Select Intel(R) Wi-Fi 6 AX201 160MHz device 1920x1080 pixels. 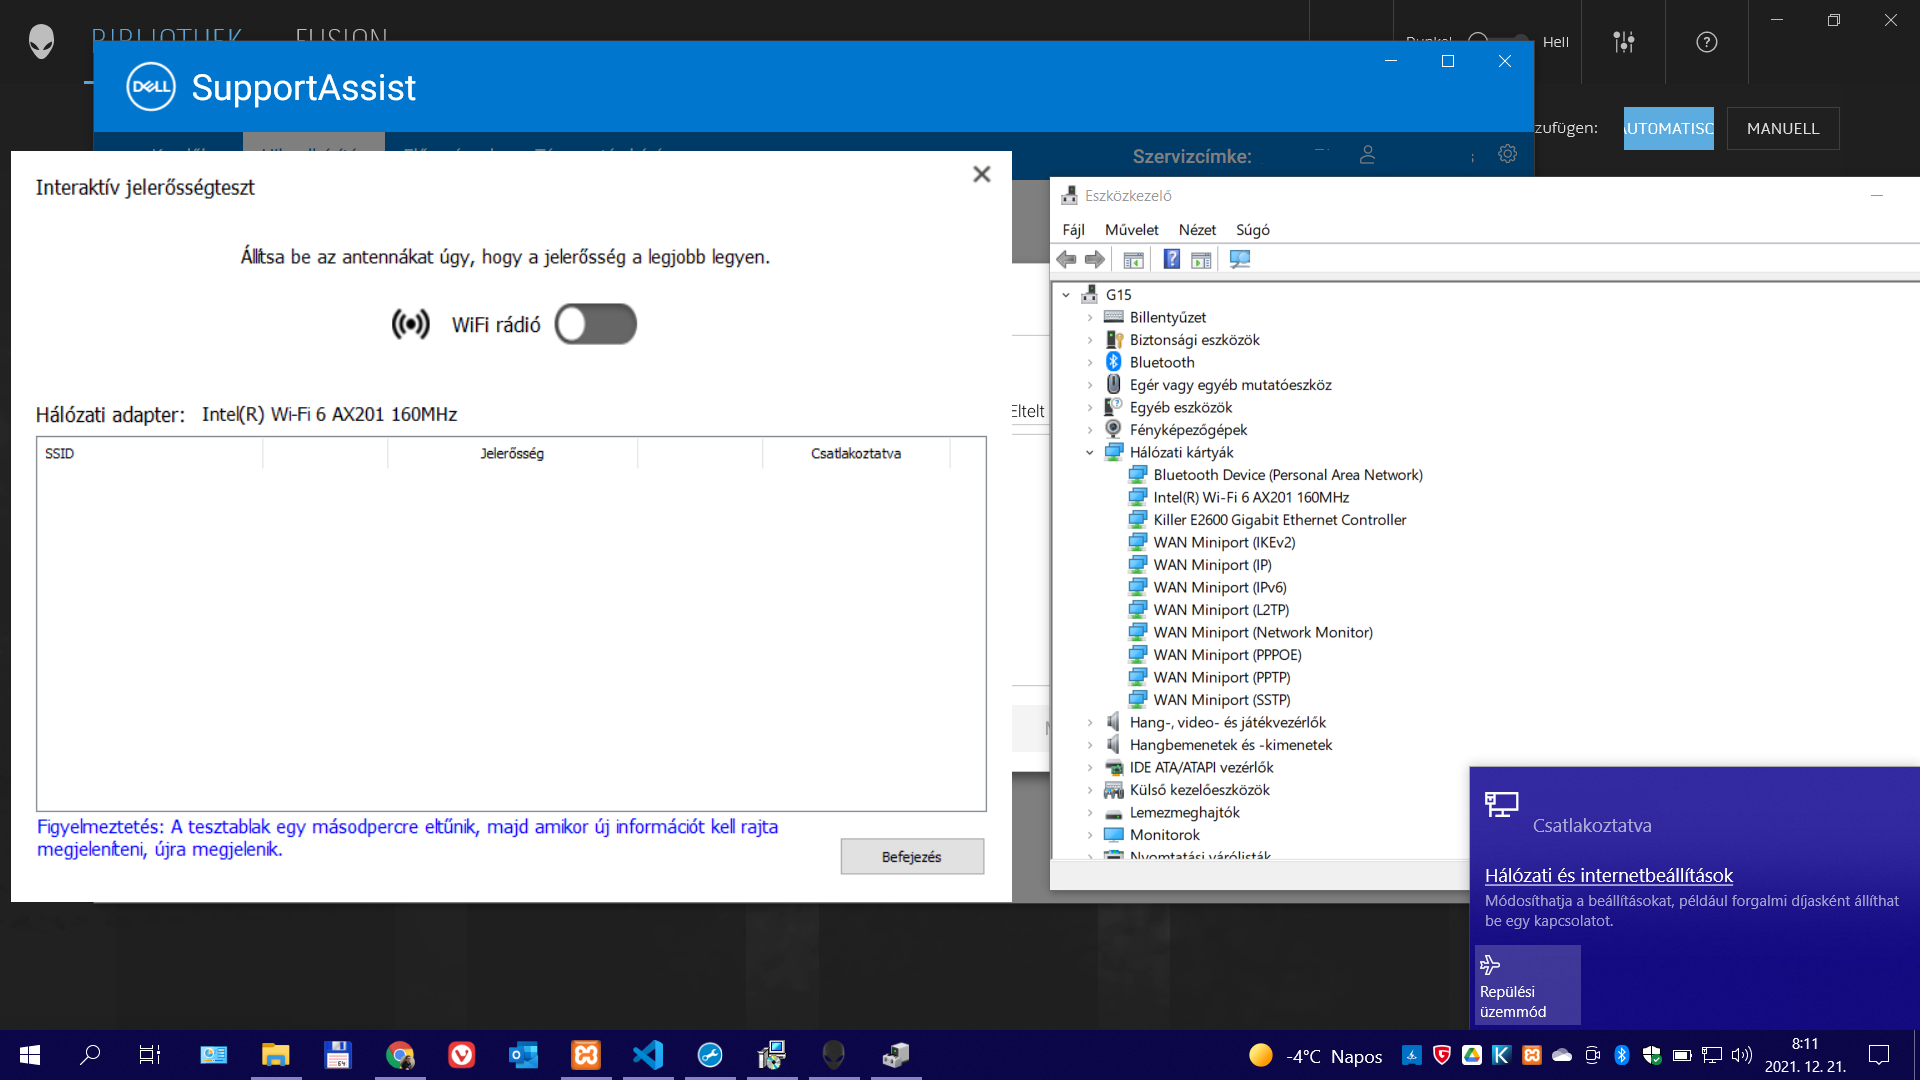(1251, 497)
